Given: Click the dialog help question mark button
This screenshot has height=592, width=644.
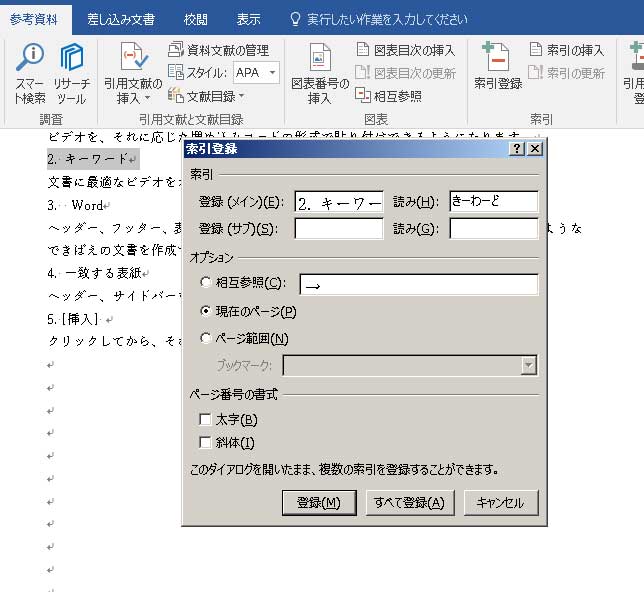Looking at the screenshot, I should [516, 149].
